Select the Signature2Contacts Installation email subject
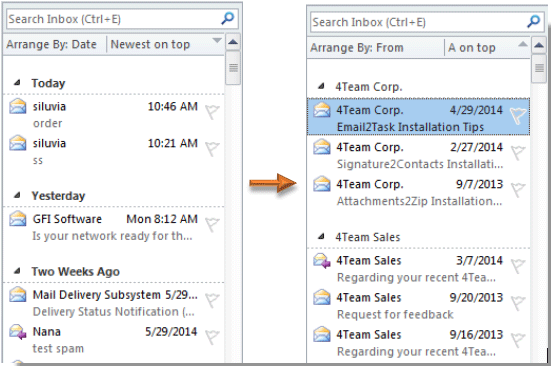551x366 pixels. click(x=420, y=164)
